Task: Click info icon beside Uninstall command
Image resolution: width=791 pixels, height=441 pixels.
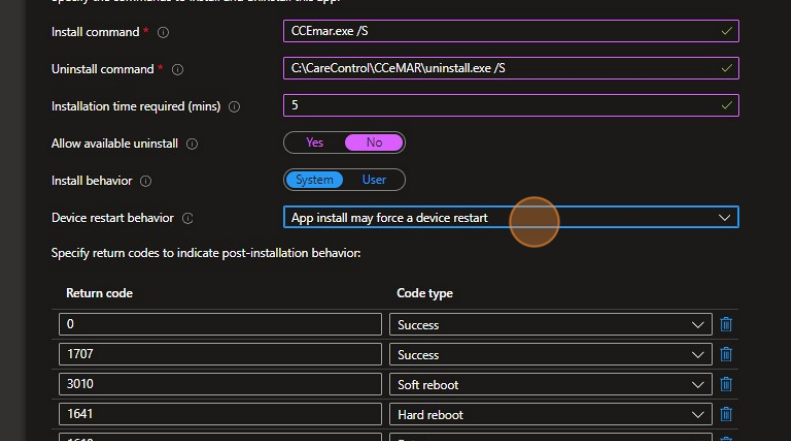Action: tap(178, 69)
